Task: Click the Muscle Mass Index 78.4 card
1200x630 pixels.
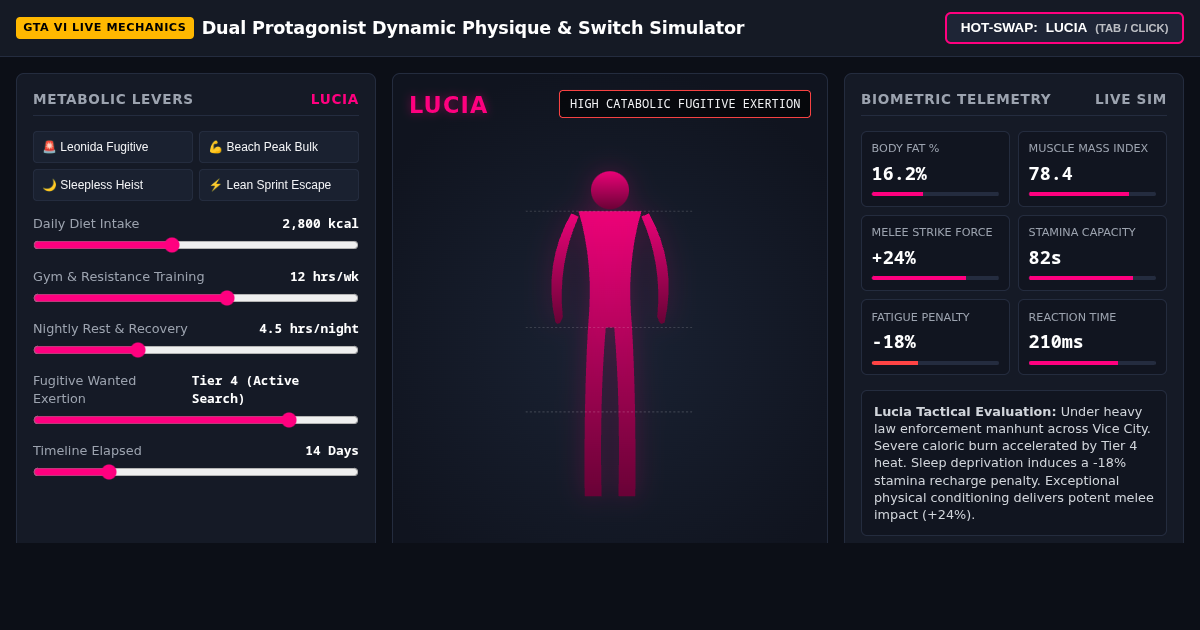Action: tap(1092, 169)
